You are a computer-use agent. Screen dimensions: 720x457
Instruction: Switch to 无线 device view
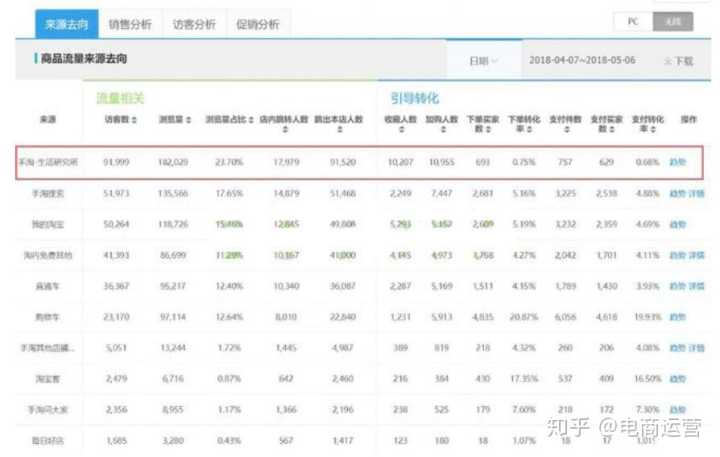coord(672,21)
